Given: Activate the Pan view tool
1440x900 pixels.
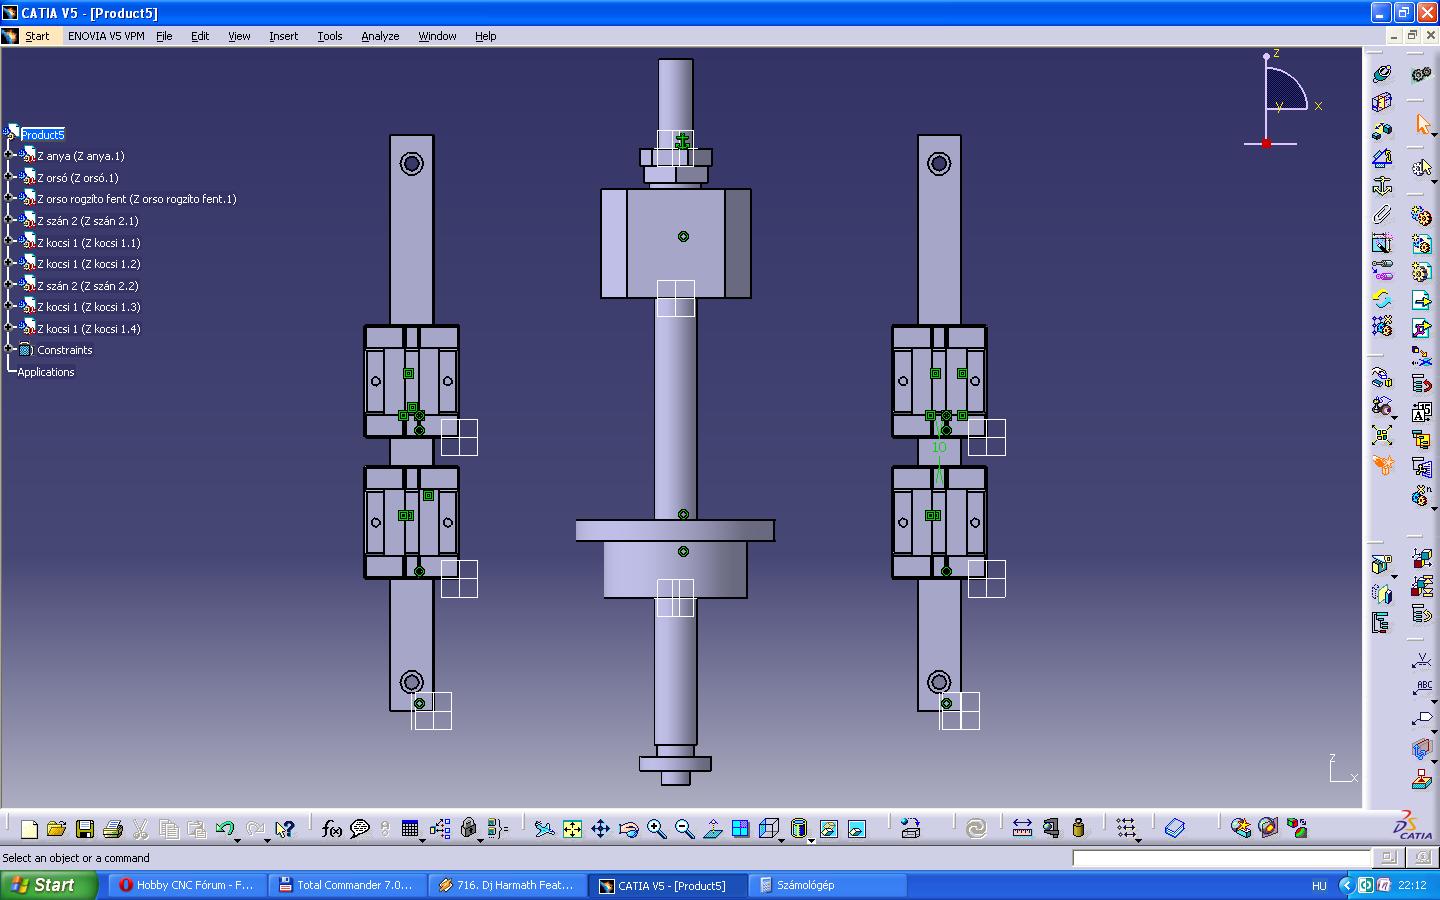Looking at the screenshot, I should click(x=600, y=829).
